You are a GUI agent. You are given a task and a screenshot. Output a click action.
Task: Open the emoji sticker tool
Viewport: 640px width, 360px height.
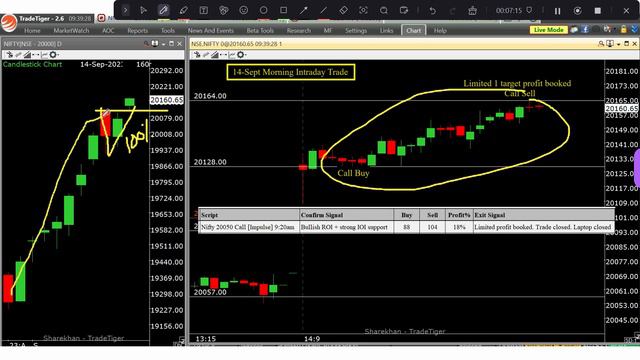pyautogui.click(x=244, y=10)
